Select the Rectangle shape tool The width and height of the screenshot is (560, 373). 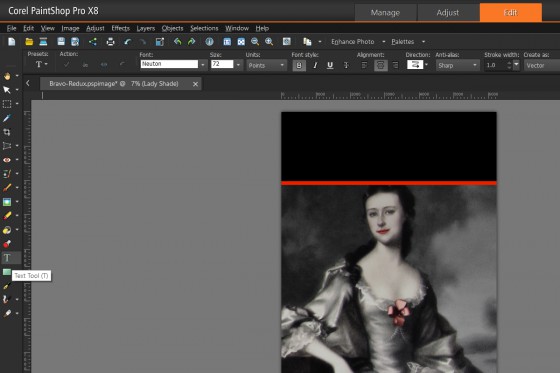[x=7, y=272]
